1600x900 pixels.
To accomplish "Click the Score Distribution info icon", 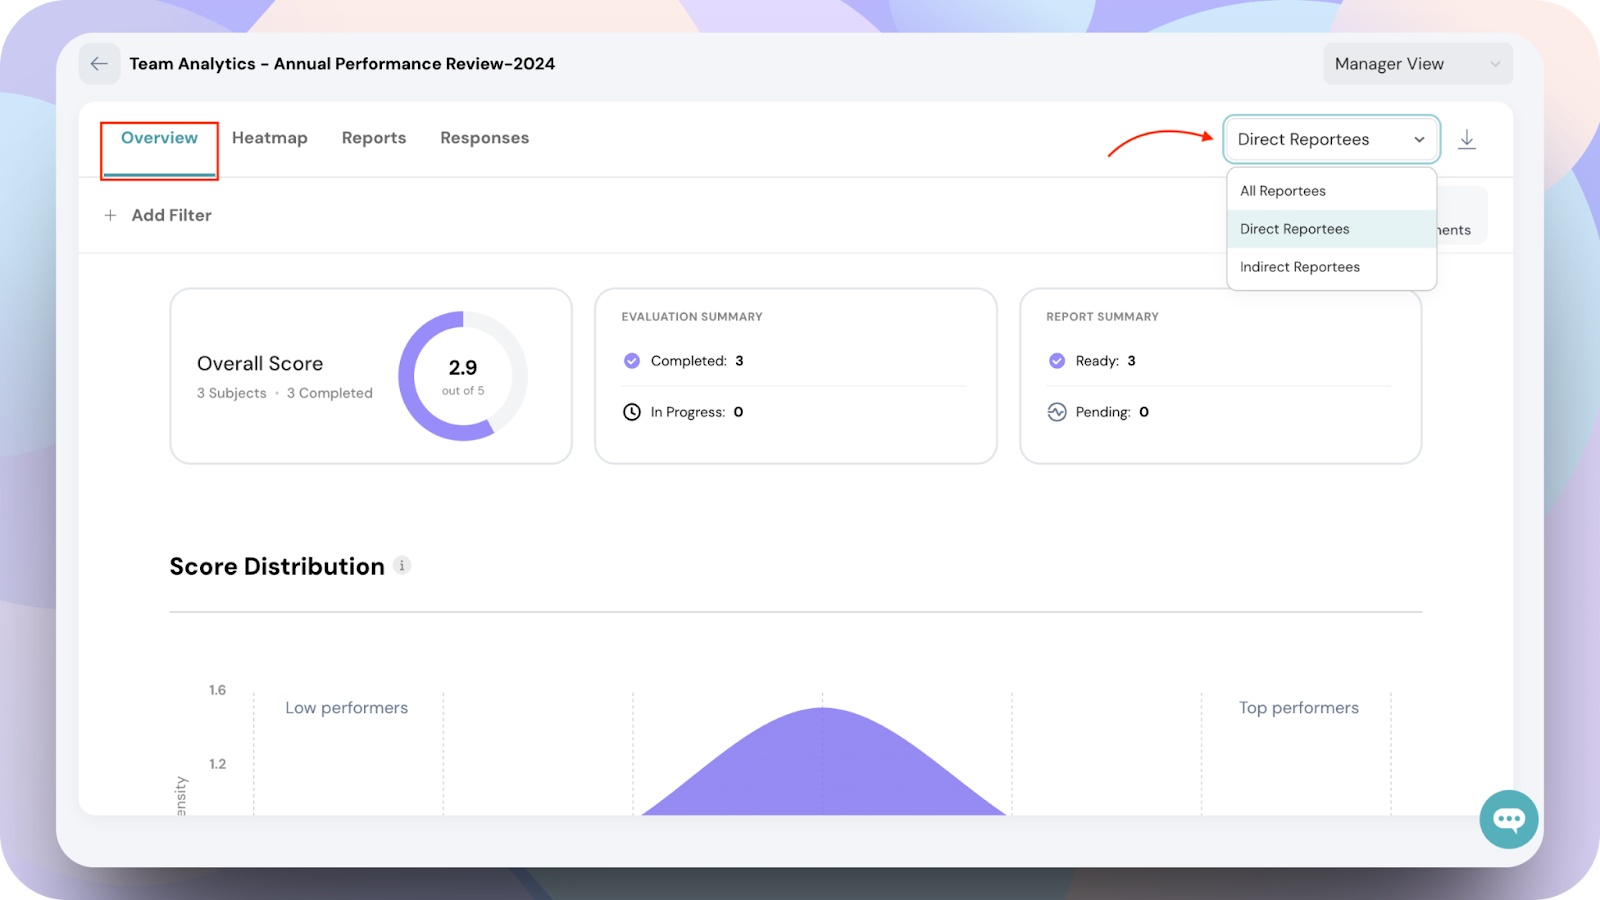I will 402,566.
